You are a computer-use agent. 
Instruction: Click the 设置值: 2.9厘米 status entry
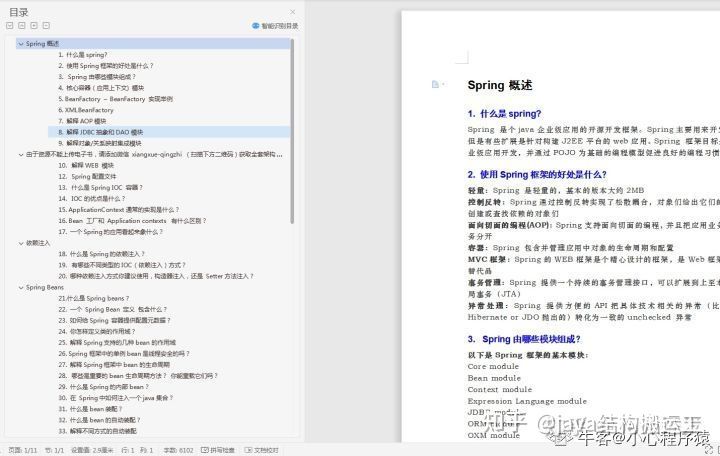(x=92, y=450)
